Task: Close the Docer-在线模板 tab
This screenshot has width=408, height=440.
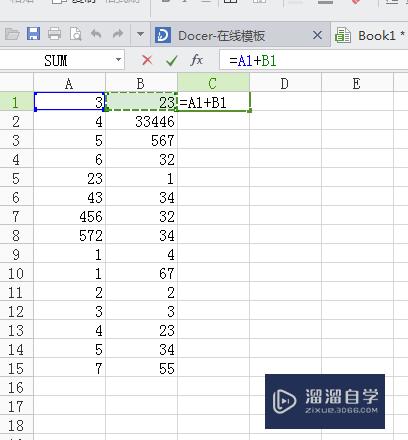Action: (x=317, y=35)
